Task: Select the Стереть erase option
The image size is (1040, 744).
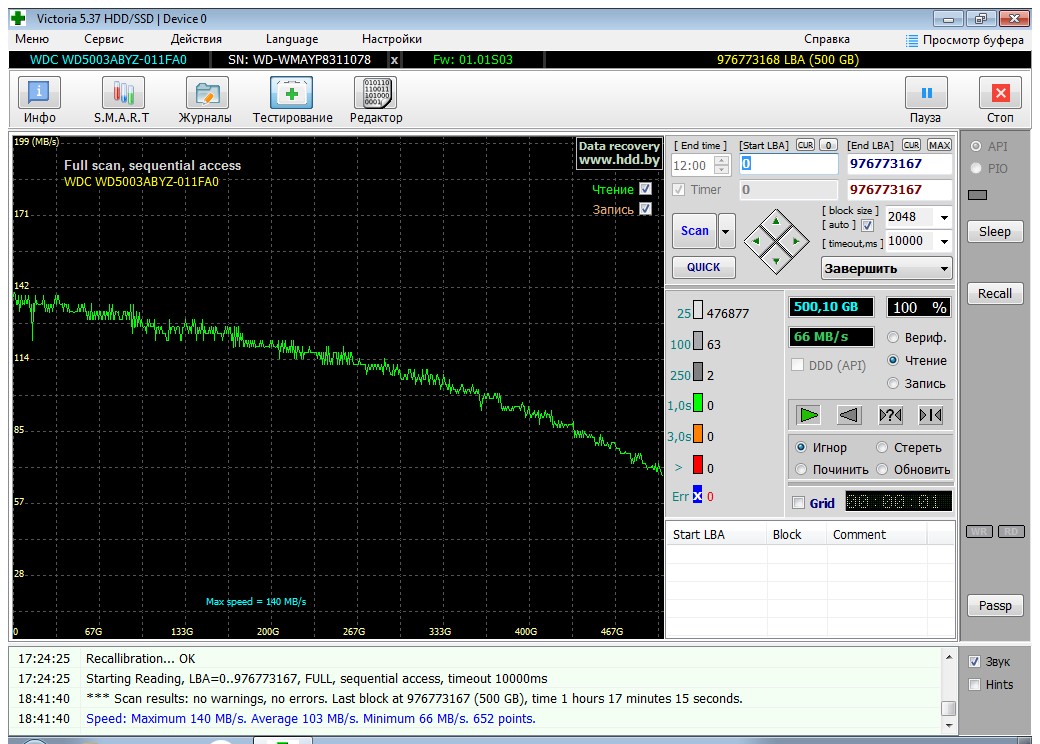Action: point(882,448)
